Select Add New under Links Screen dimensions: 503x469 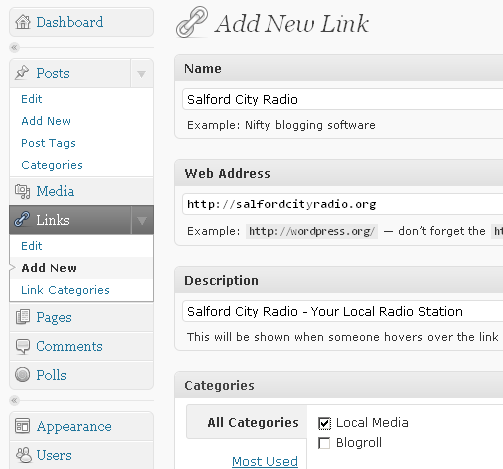pyautogui.click(x=49, y=268)
